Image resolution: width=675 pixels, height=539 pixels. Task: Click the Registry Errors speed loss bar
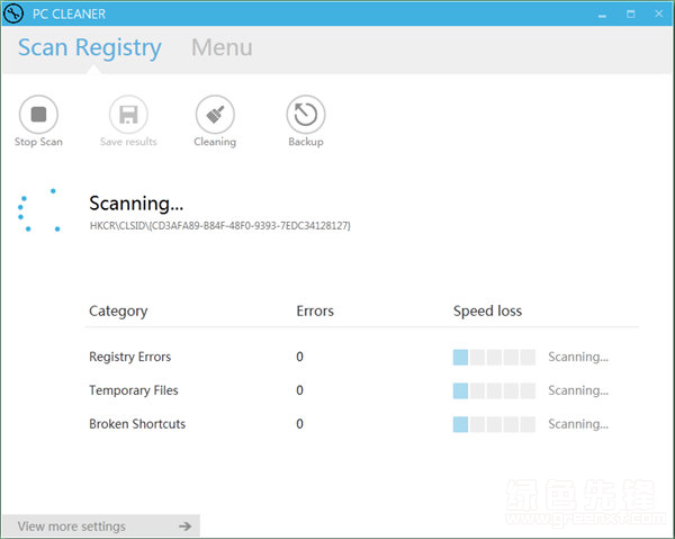[494, 357]
